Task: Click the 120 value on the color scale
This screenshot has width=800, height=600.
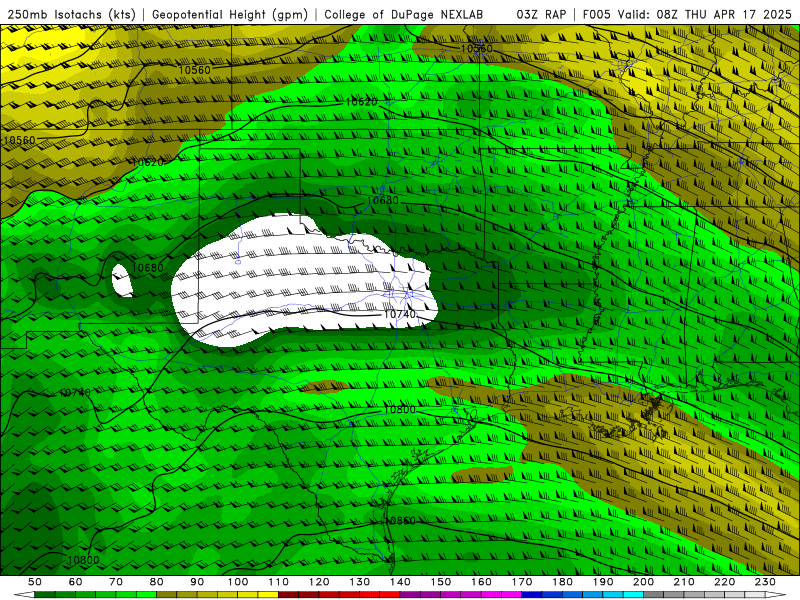Action: 319,582
